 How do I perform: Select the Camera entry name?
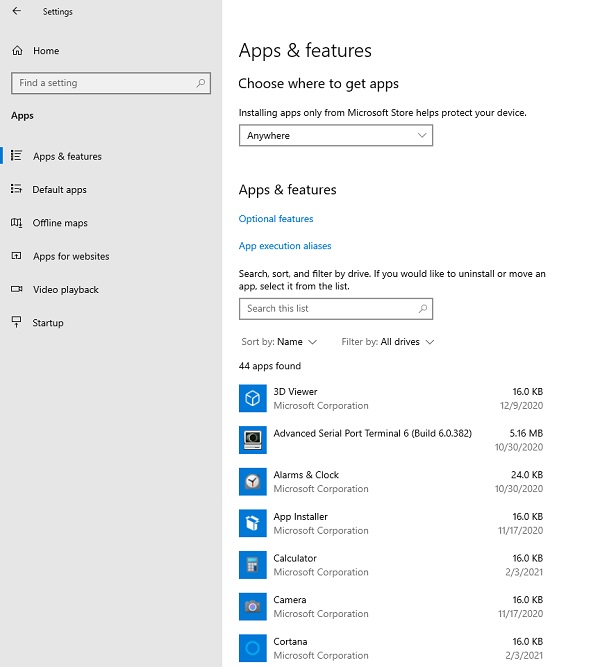(x=290, y=600)
